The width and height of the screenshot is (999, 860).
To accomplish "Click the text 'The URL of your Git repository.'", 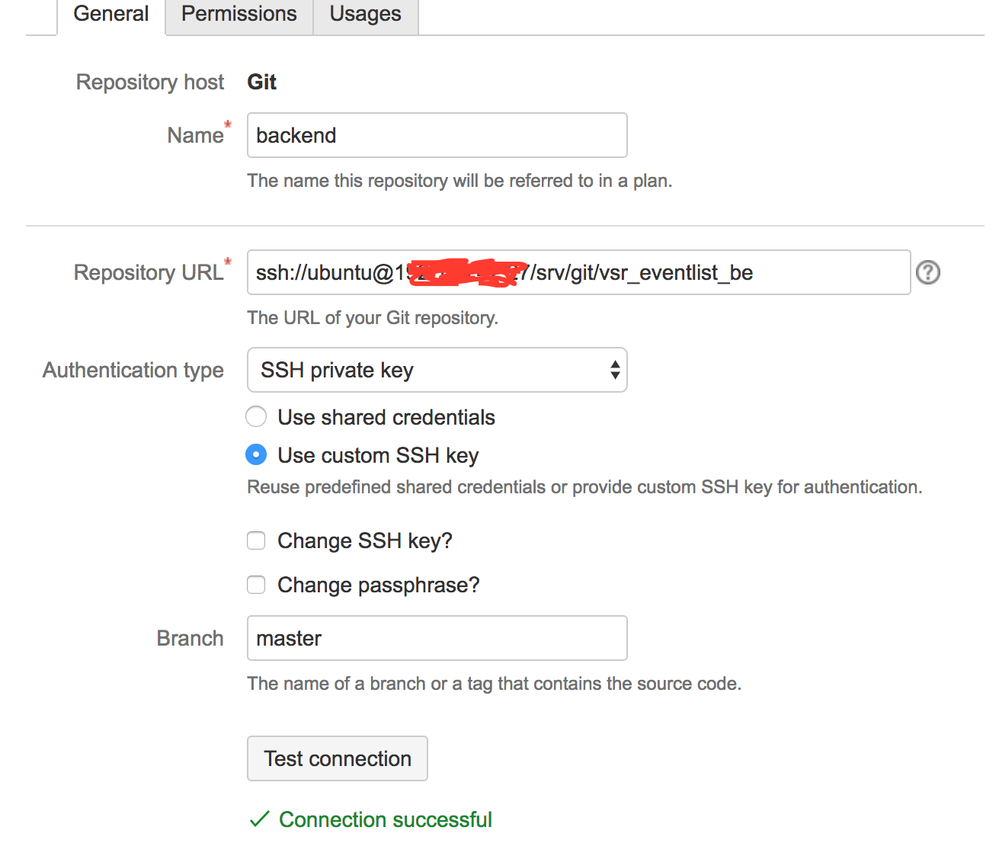I will click(373, 318).
